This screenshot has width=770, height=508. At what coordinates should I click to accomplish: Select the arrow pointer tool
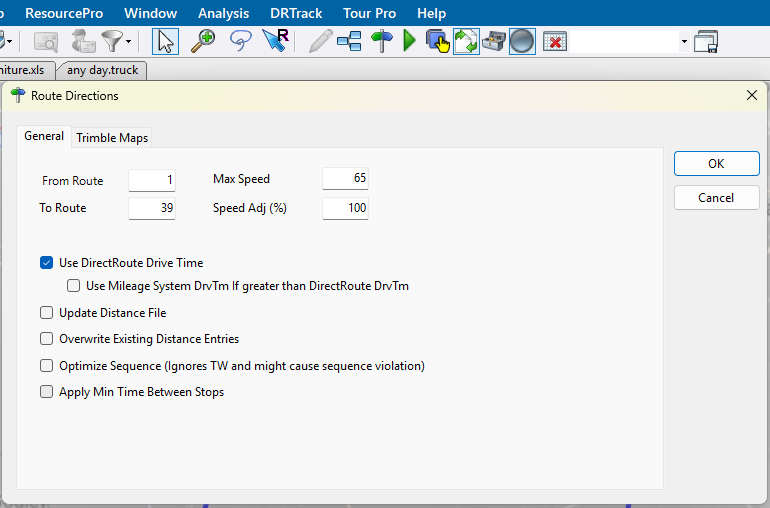(165, 41)
